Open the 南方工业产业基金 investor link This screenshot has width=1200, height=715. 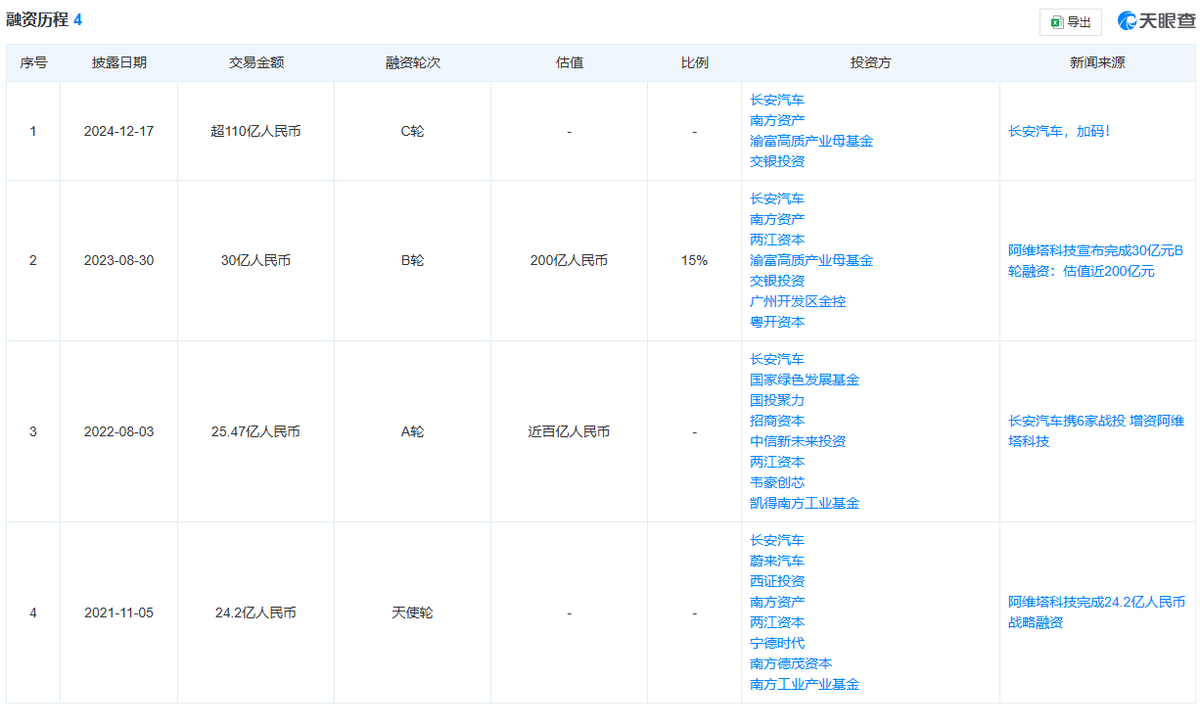click(805, 684)
